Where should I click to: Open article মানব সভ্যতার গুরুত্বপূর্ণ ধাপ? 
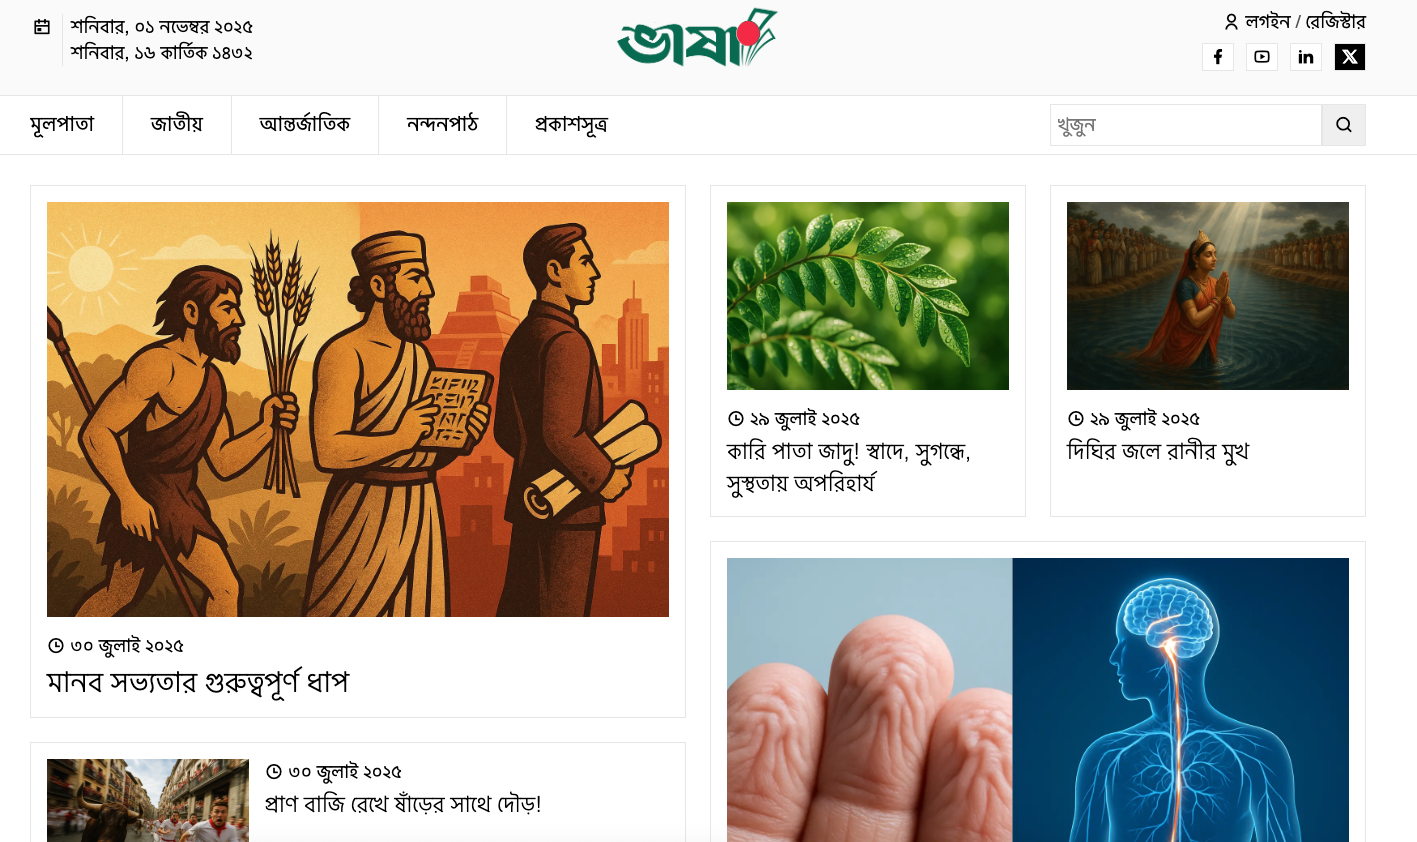198,682
